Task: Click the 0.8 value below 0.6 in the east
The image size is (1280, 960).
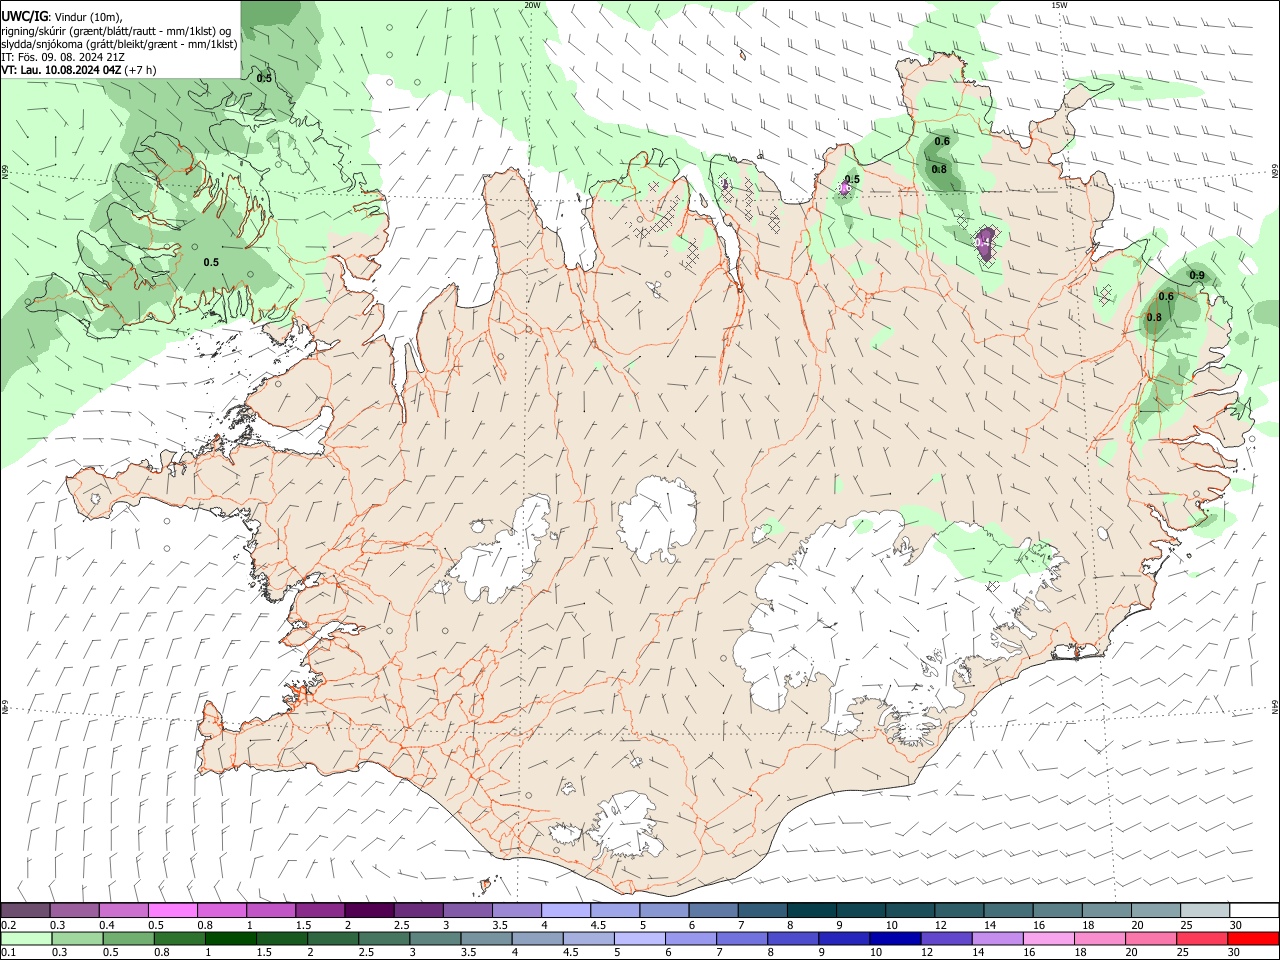Action: (1154, 318)
